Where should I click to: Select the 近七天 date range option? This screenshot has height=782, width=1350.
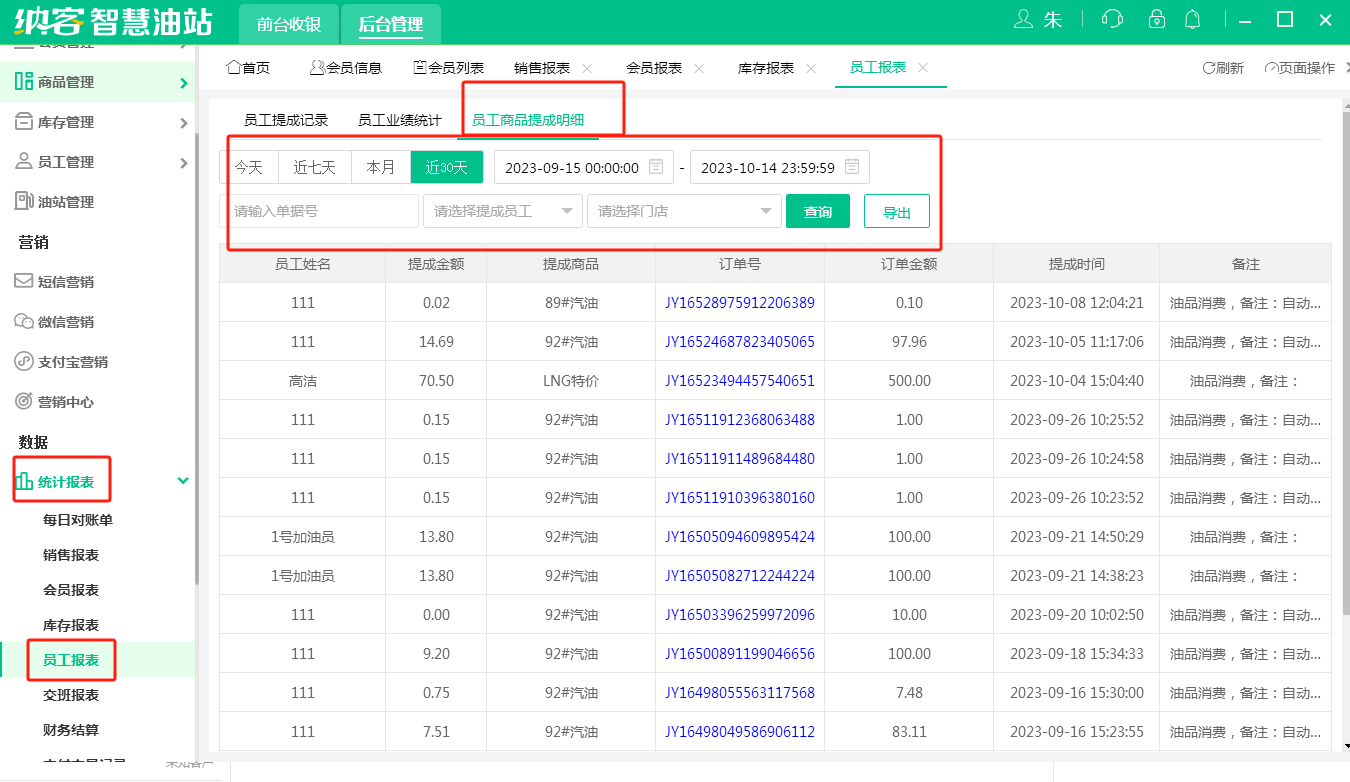[x=314, y=167]
